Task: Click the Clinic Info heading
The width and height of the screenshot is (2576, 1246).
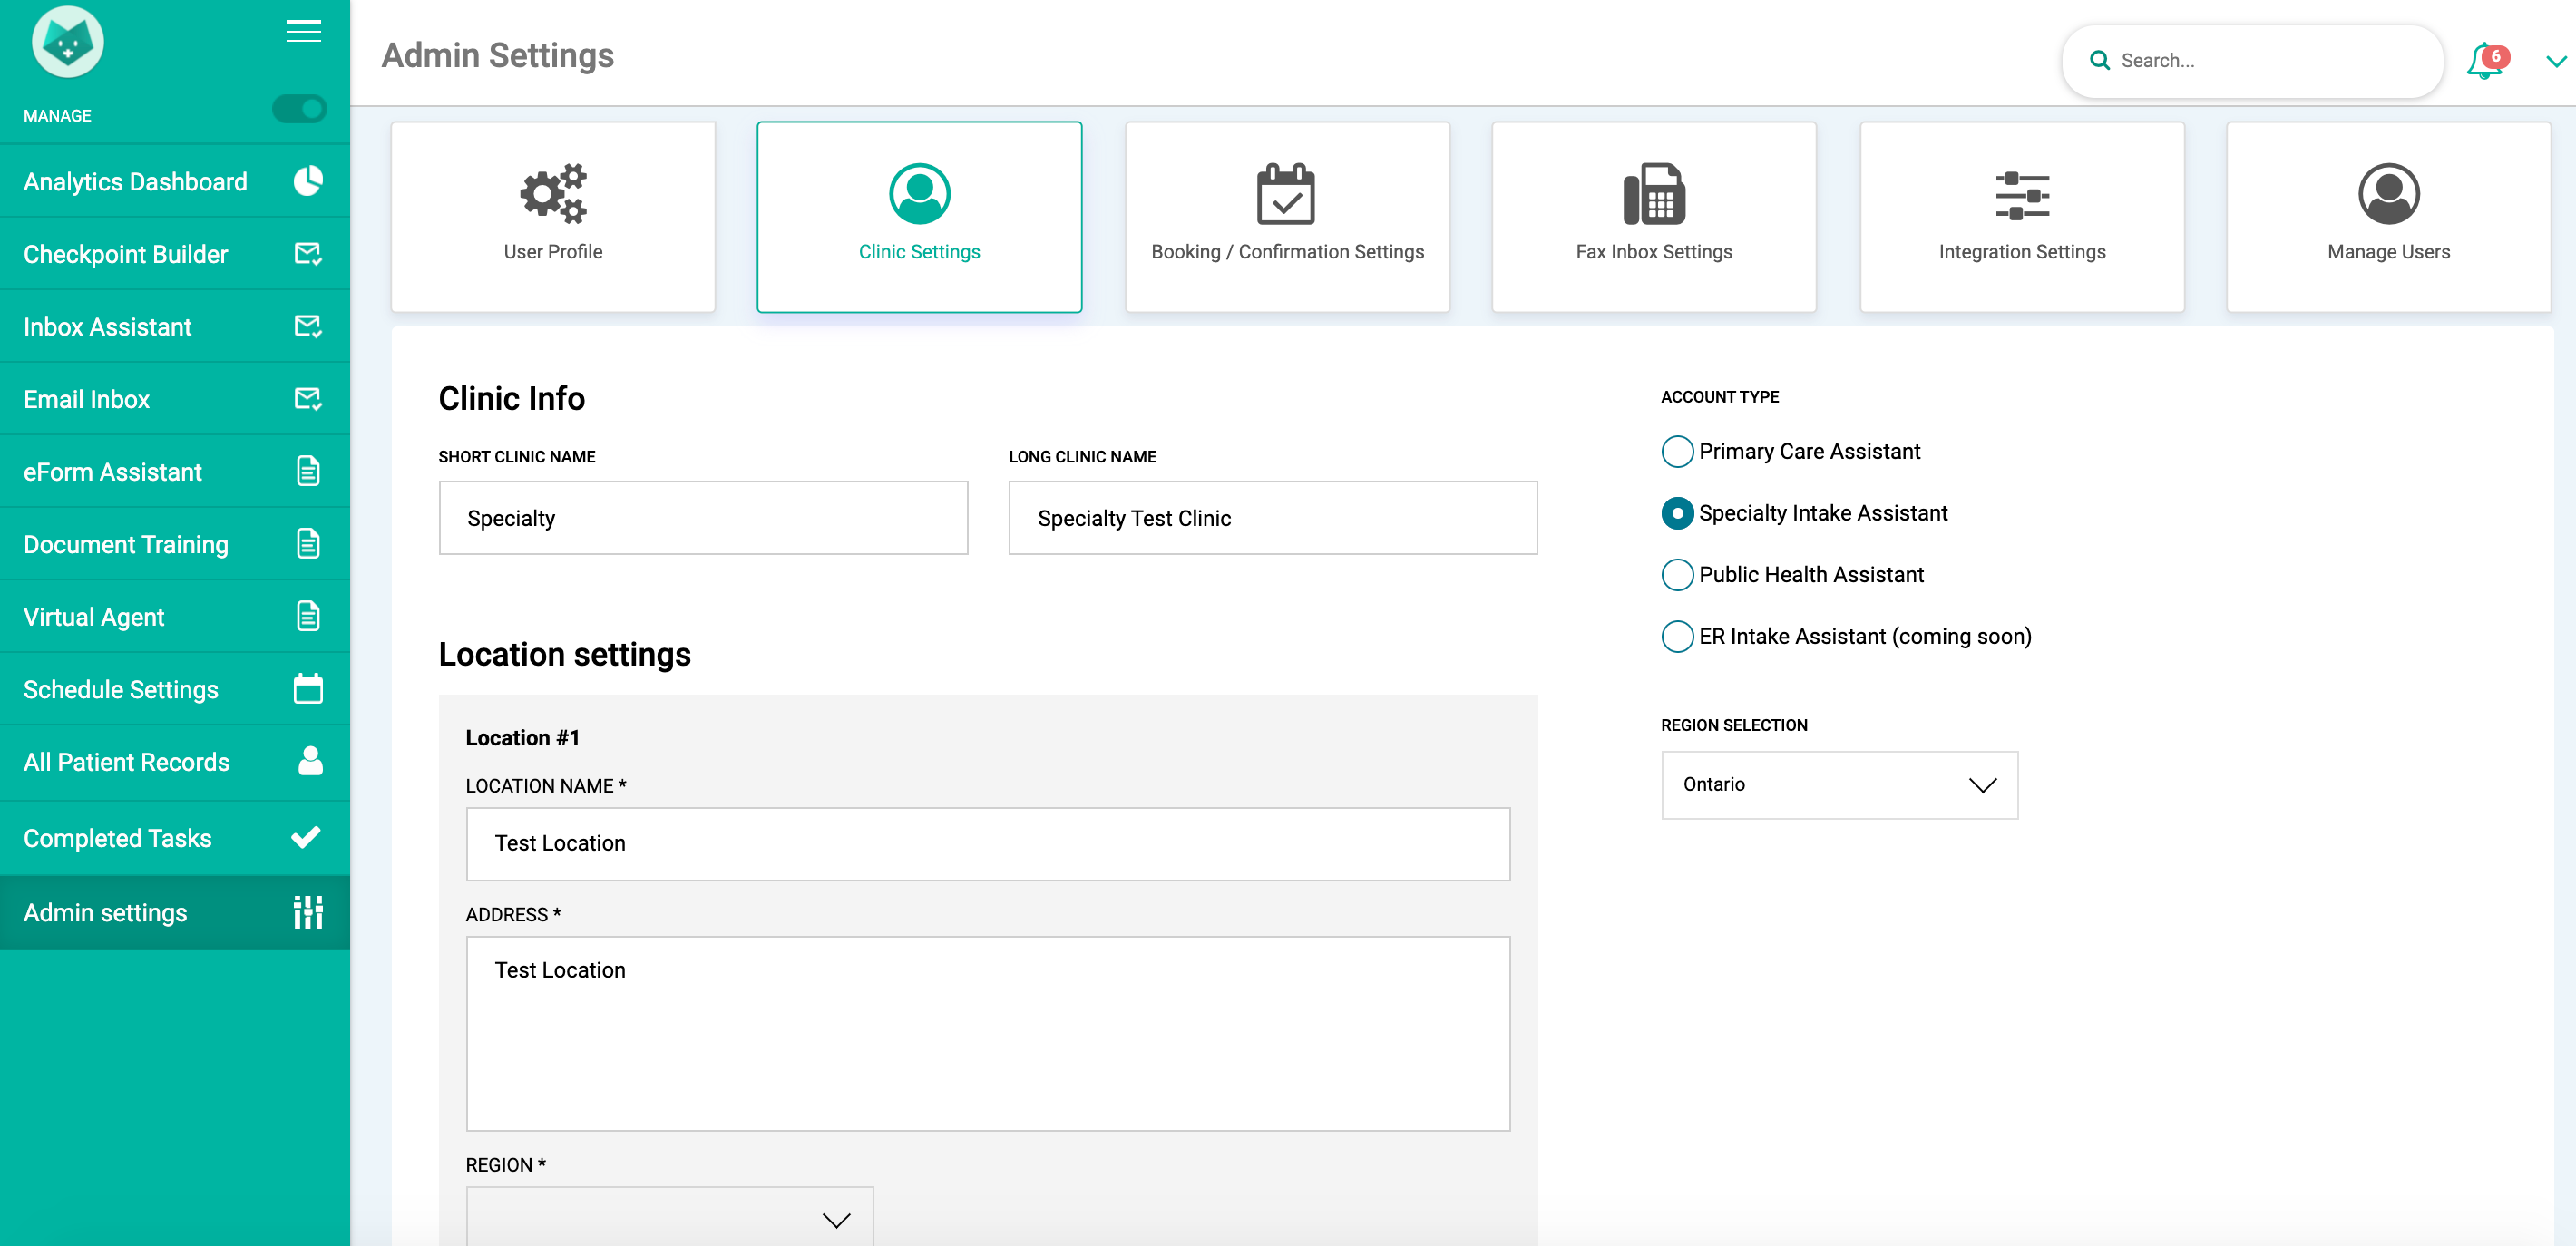Action: (511, 398)
